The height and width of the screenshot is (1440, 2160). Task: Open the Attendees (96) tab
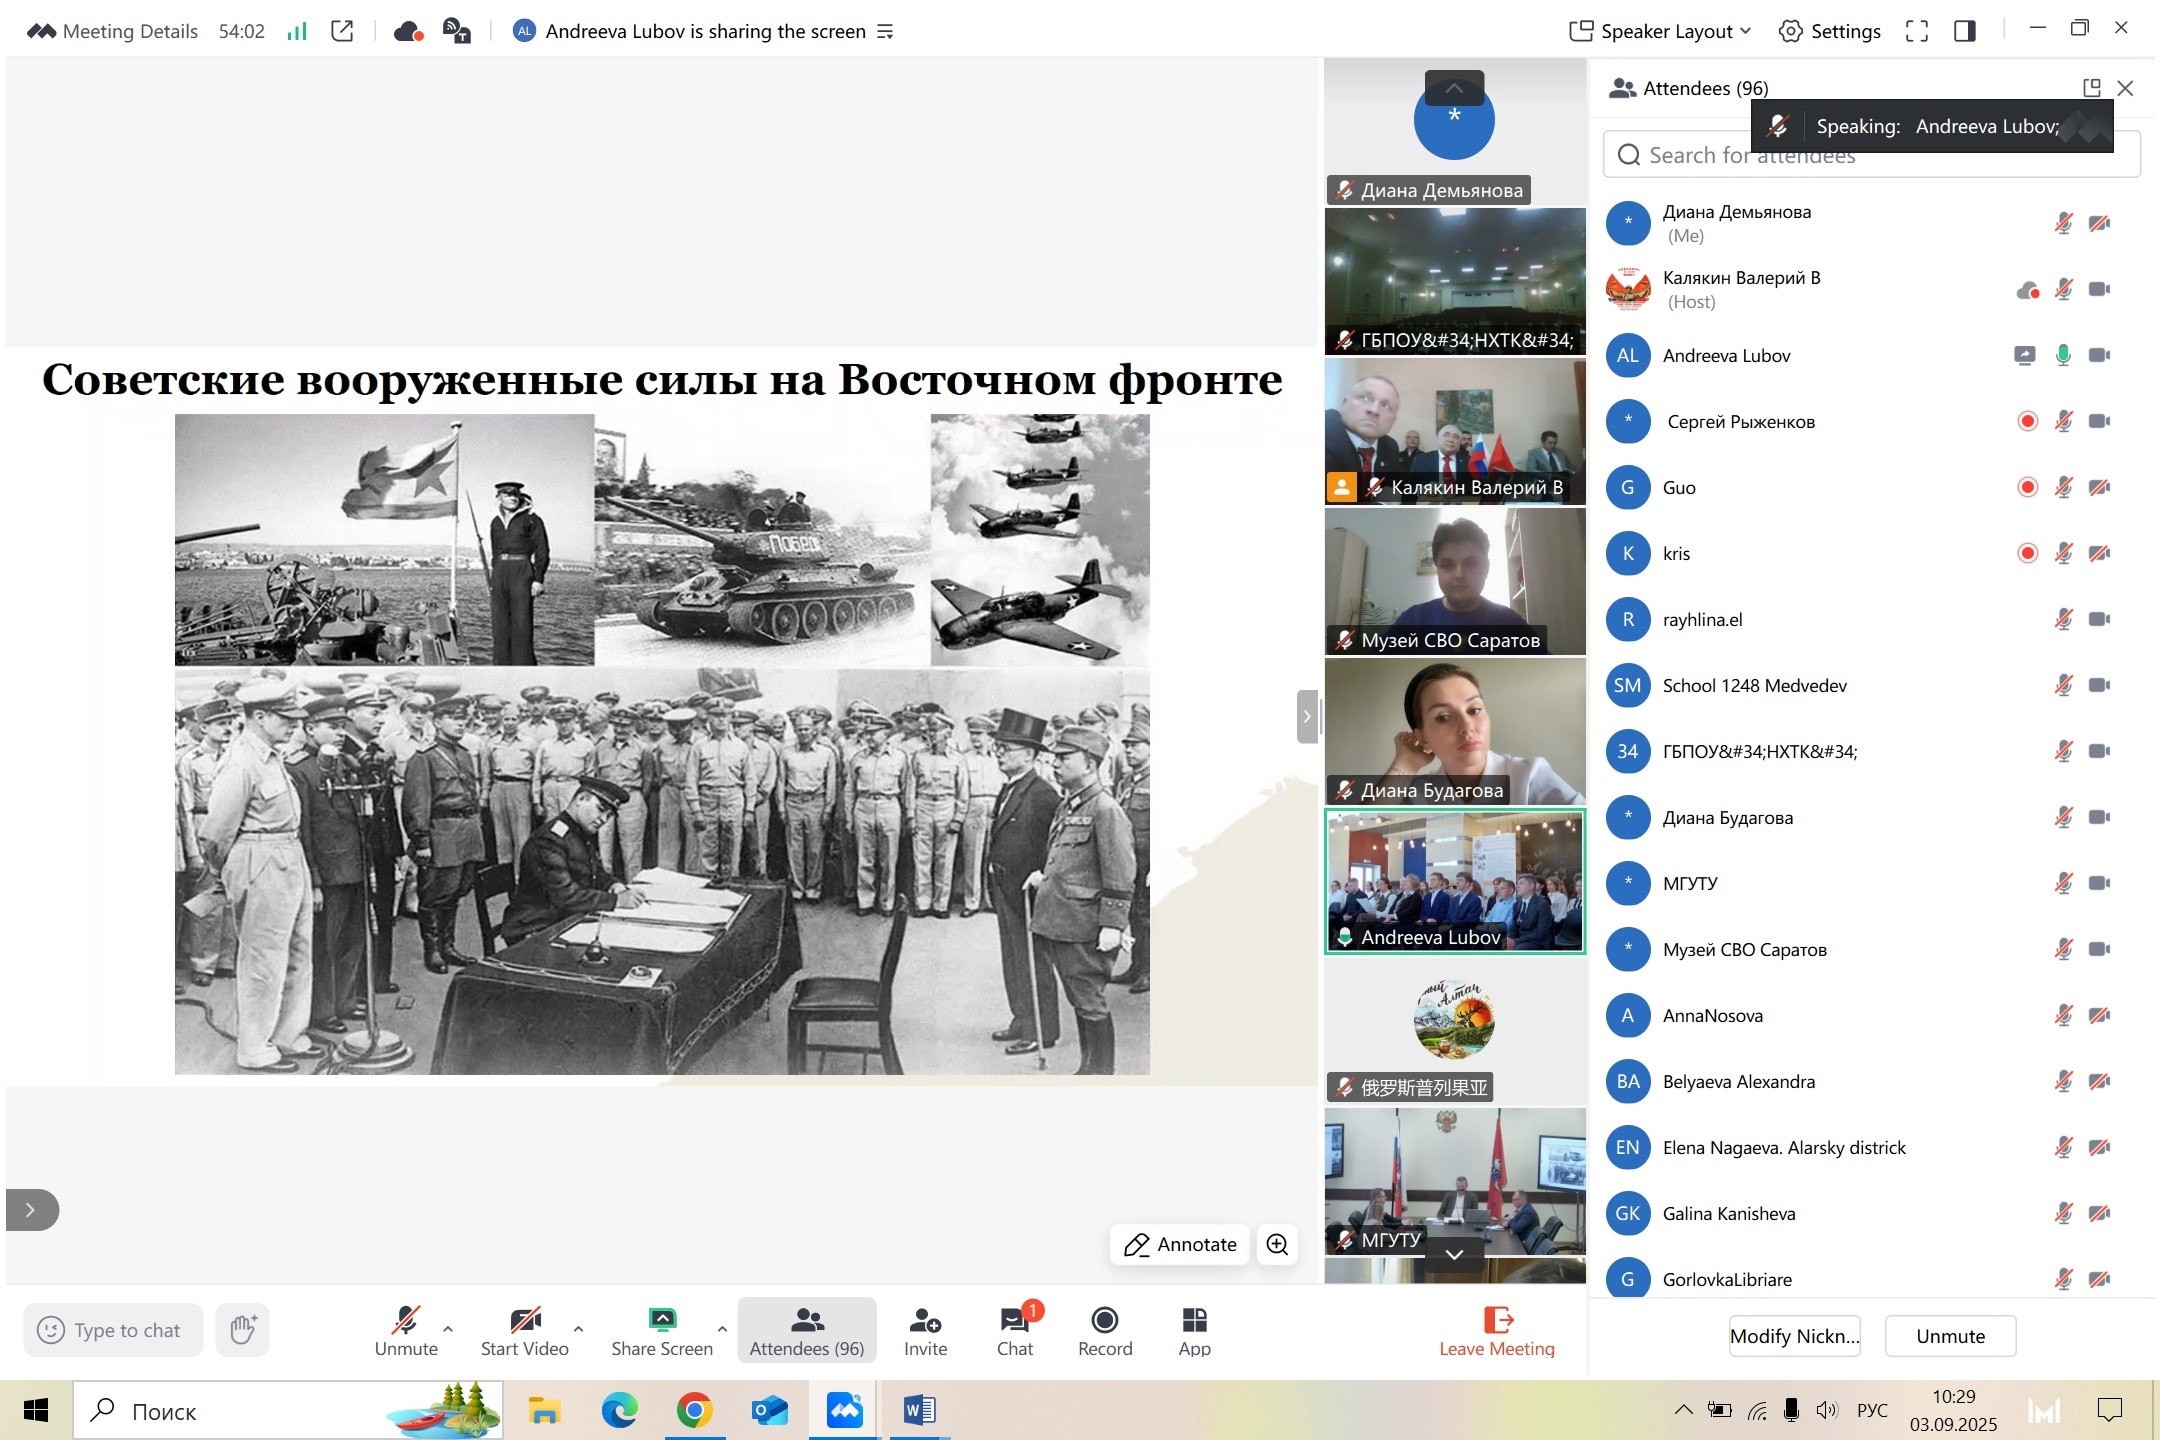(x=806, y=1330)
